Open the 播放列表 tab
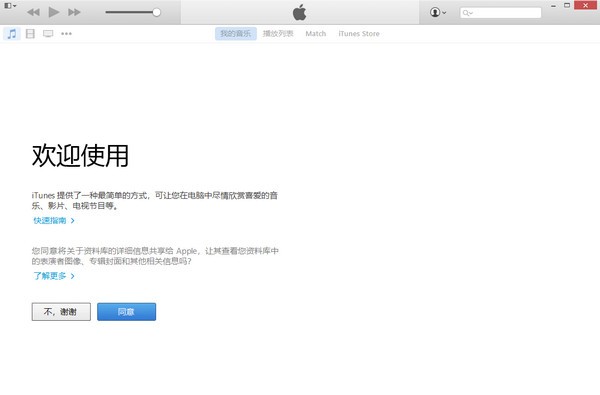600x395 pixels. (278, 34)
